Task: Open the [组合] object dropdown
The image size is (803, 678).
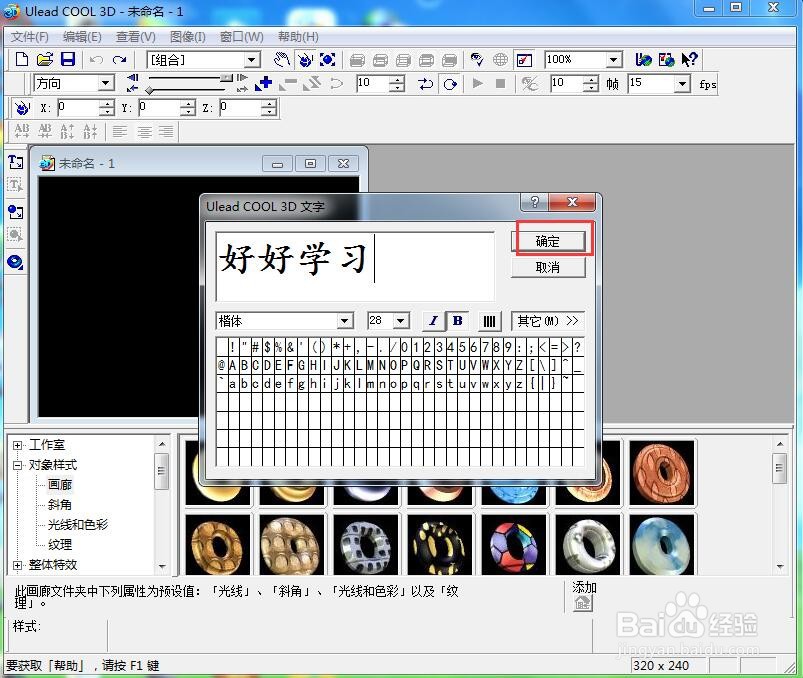Action: click(x=251, y=60)
